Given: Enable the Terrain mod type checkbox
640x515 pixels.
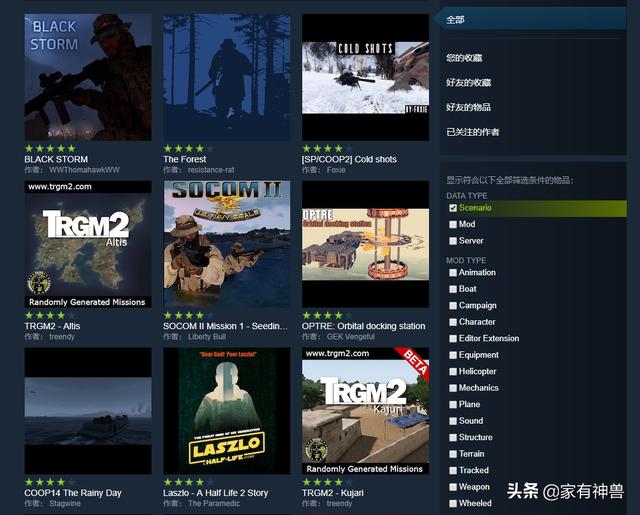Looking at the screenshot, I should coord(453,454).
